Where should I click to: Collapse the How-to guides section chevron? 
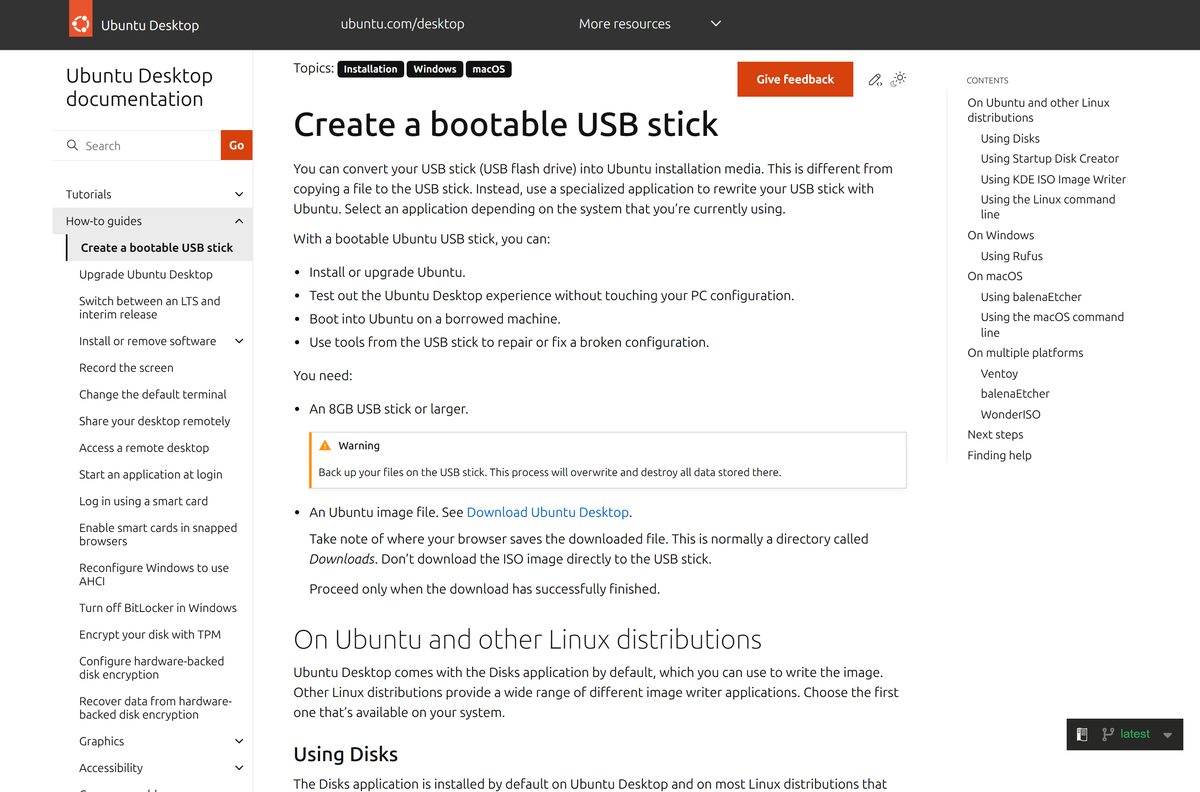[x=239, y=221]
